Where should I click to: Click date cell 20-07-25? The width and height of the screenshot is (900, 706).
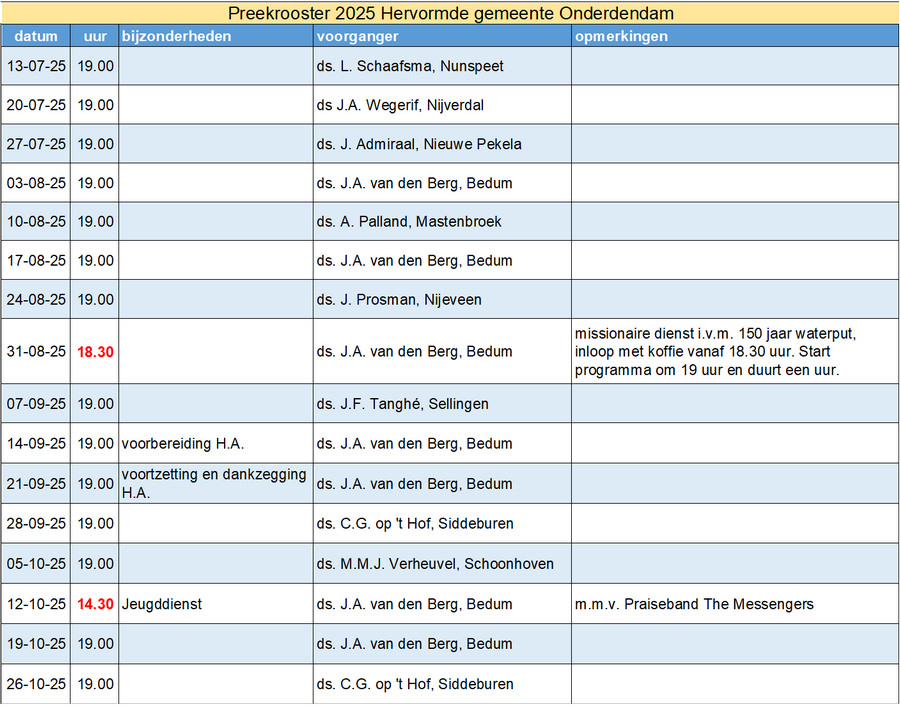(36, 105)
